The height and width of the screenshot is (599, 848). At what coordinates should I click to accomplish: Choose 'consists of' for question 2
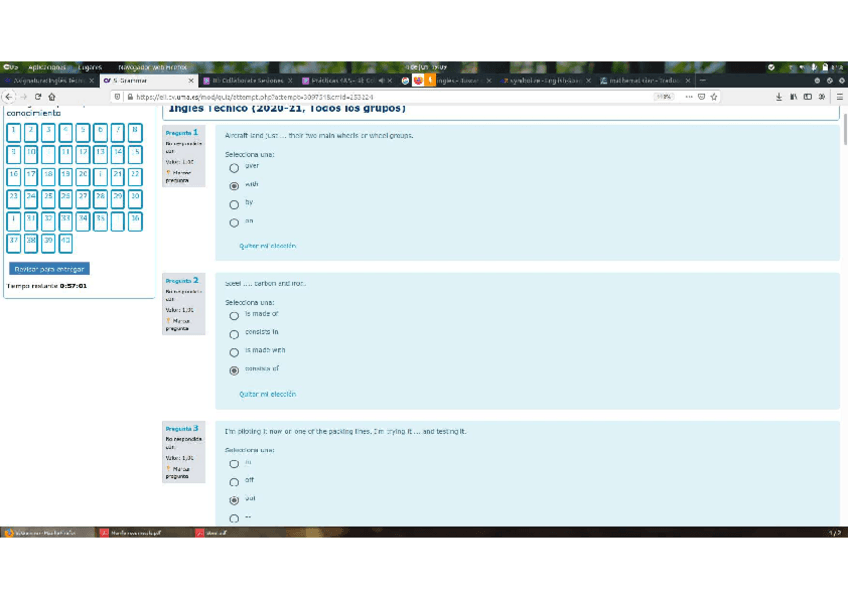[x=234, y=371]
